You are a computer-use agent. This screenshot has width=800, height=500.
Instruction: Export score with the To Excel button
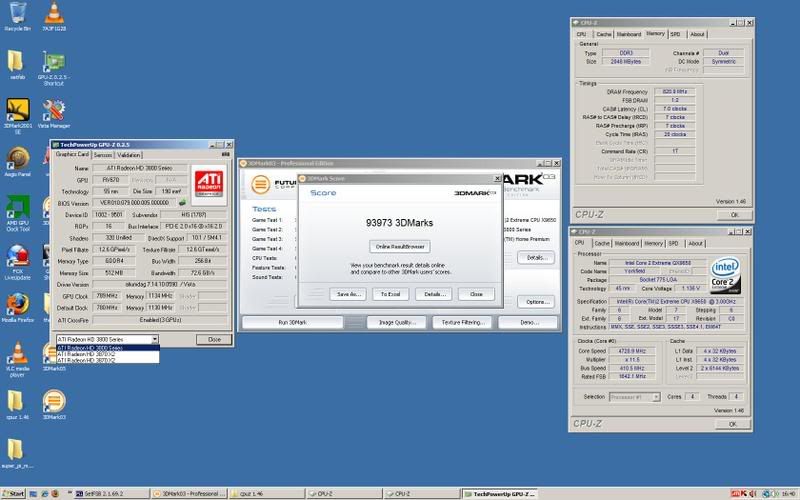pyautogui.click(x=390, y=294)
